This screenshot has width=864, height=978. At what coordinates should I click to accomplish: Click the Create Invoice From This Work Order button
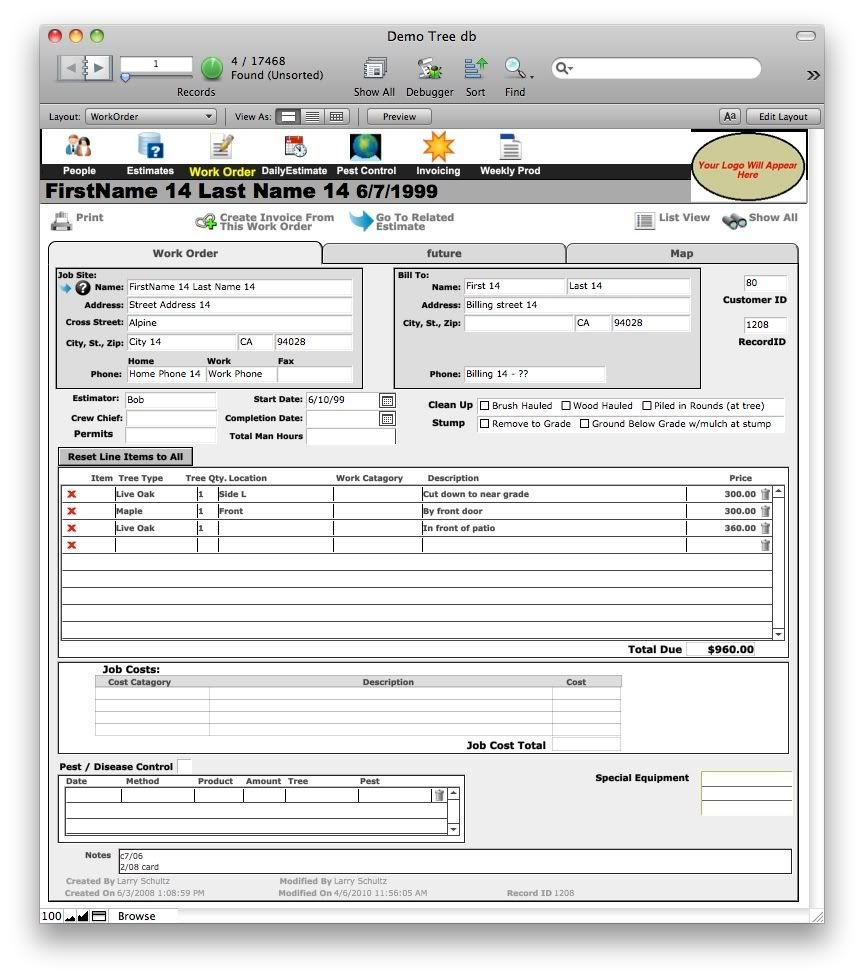click(x=266, y=220)
